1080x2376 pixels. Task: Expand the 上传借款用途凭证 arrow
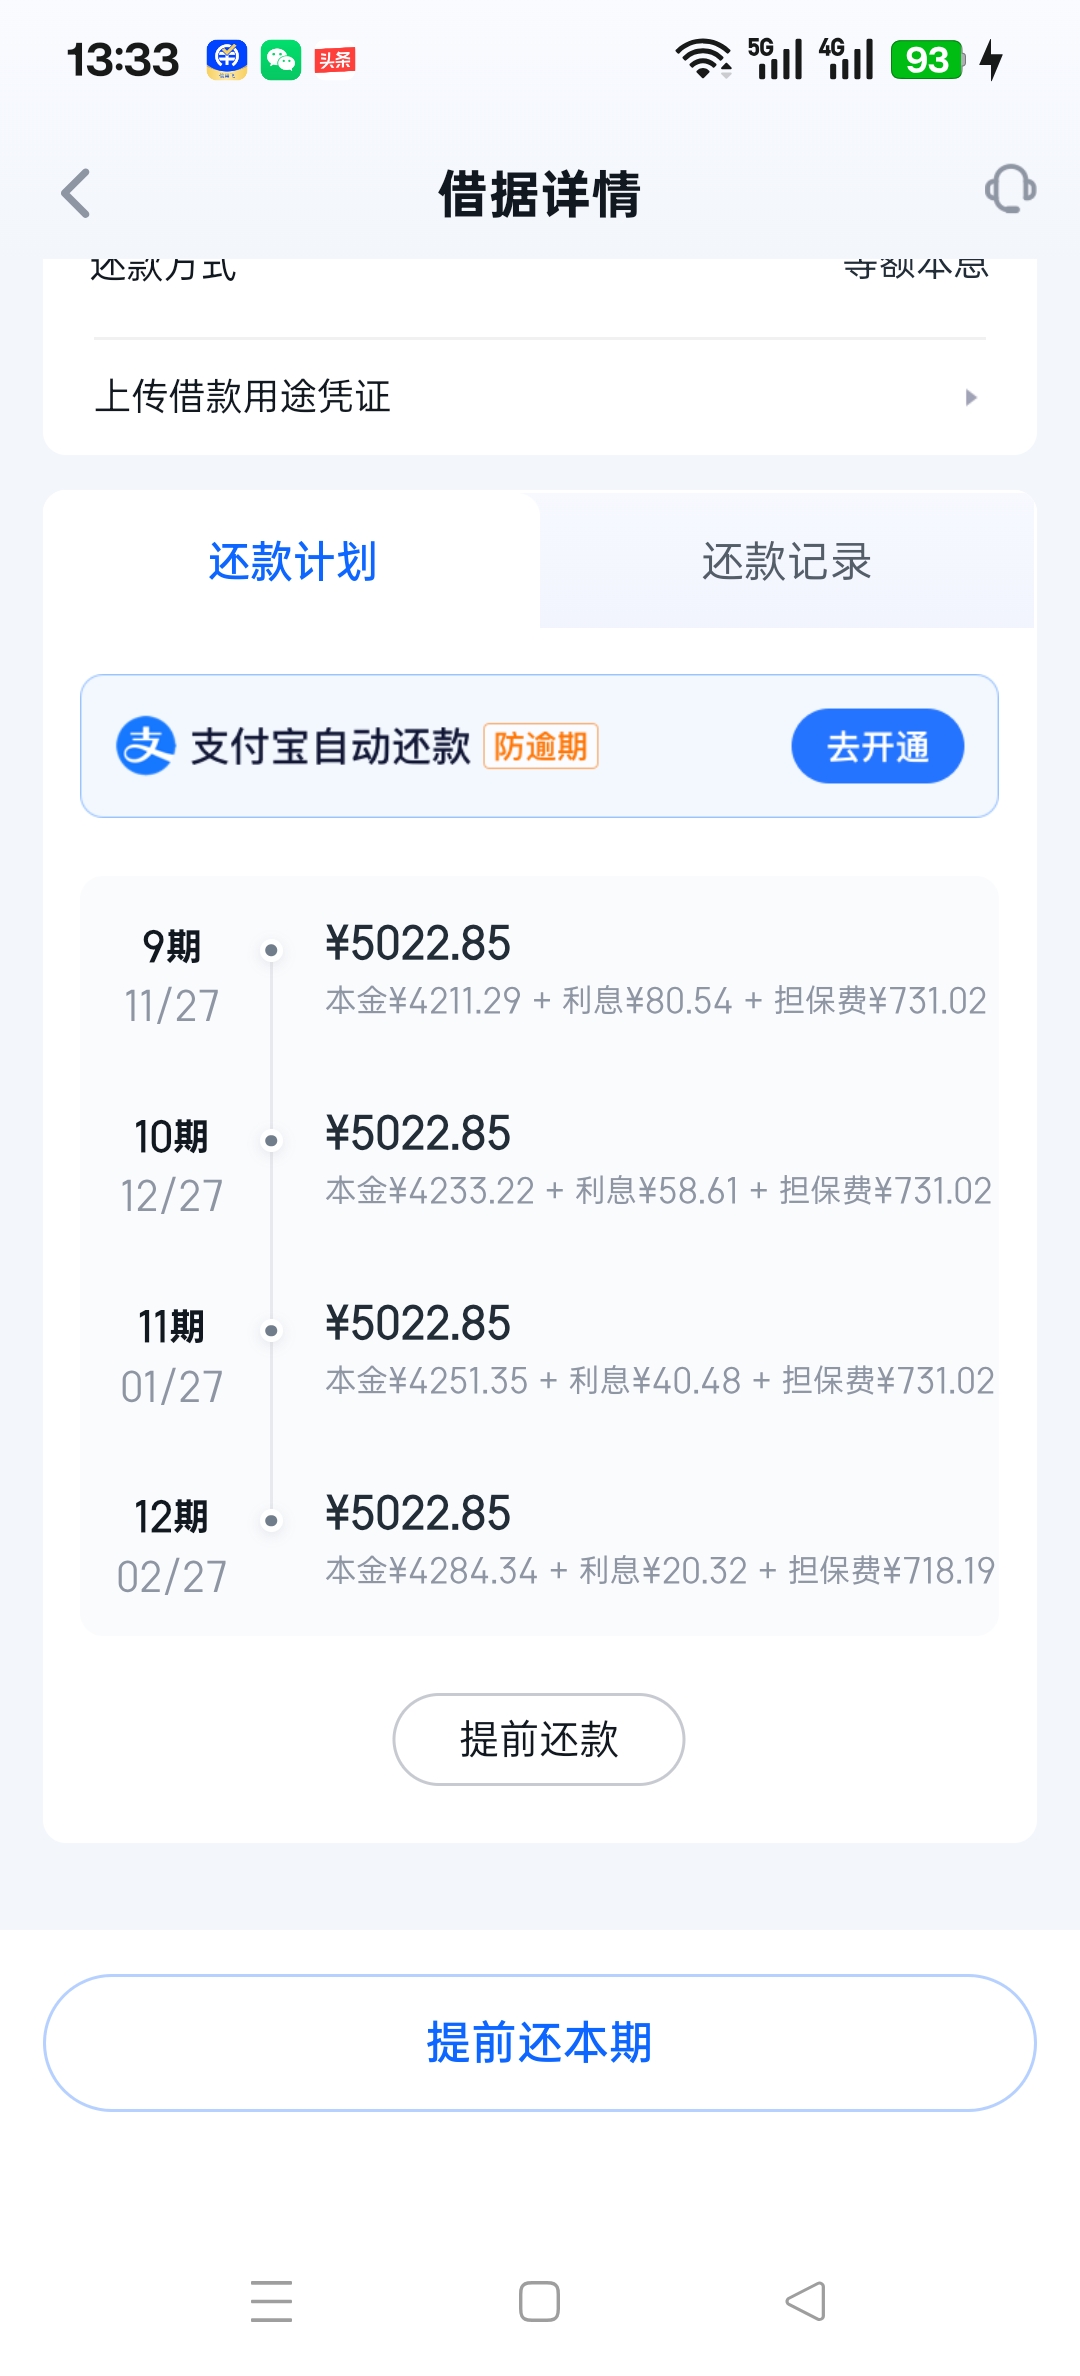(970, 398)
